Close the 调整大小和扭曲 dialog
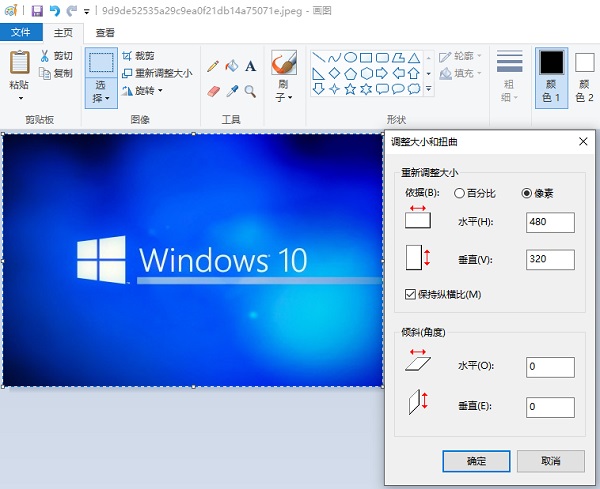Screen dimensions: 600x489 pos(583,142)
